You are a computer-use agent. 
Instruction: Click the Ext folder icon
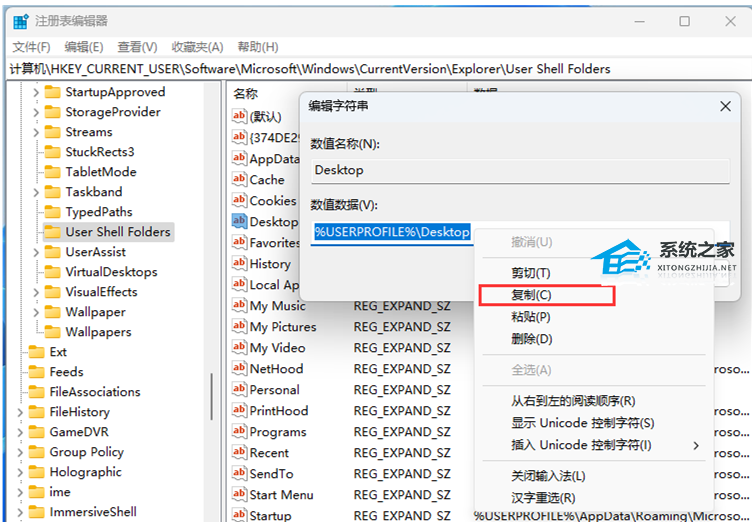[36, 352]
